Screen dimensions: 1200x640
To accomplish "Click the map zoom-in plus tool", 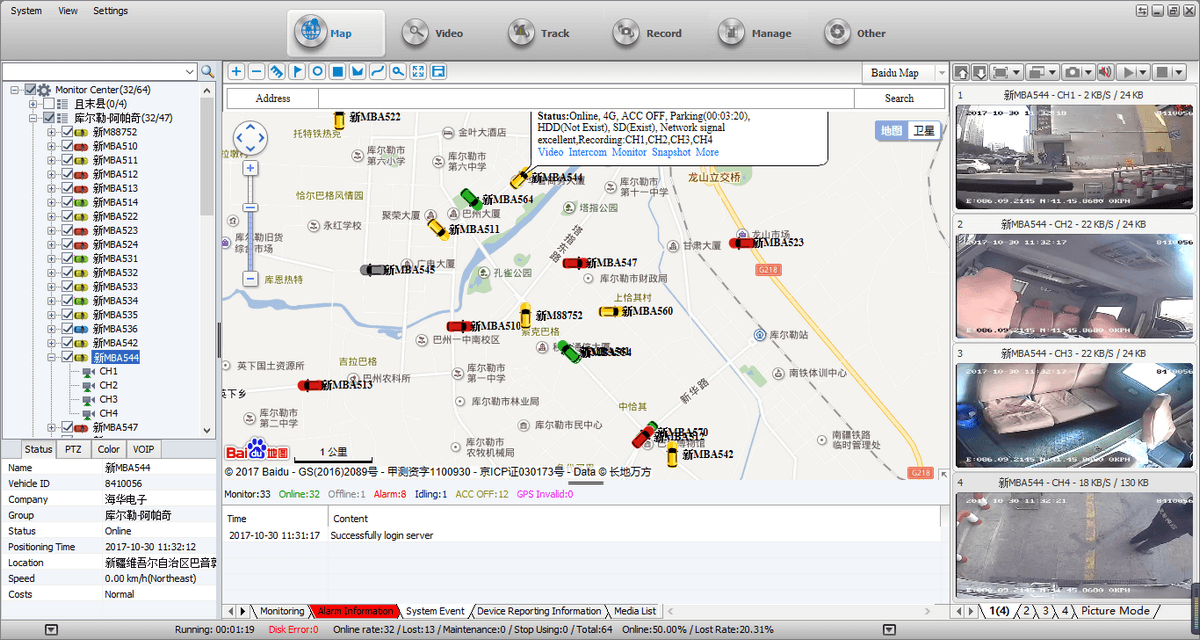I will (236, 72).
